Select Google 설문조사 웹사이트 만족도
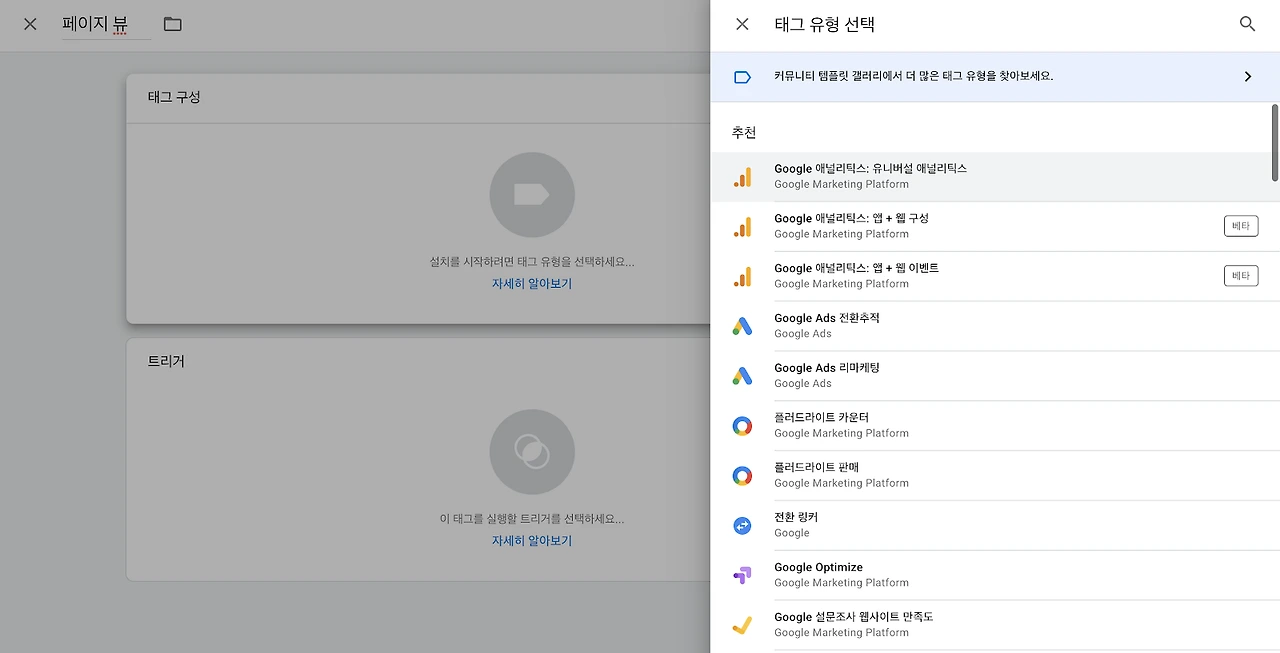The height and width of the screenshot is (653, 1280). tap(995, 625)
